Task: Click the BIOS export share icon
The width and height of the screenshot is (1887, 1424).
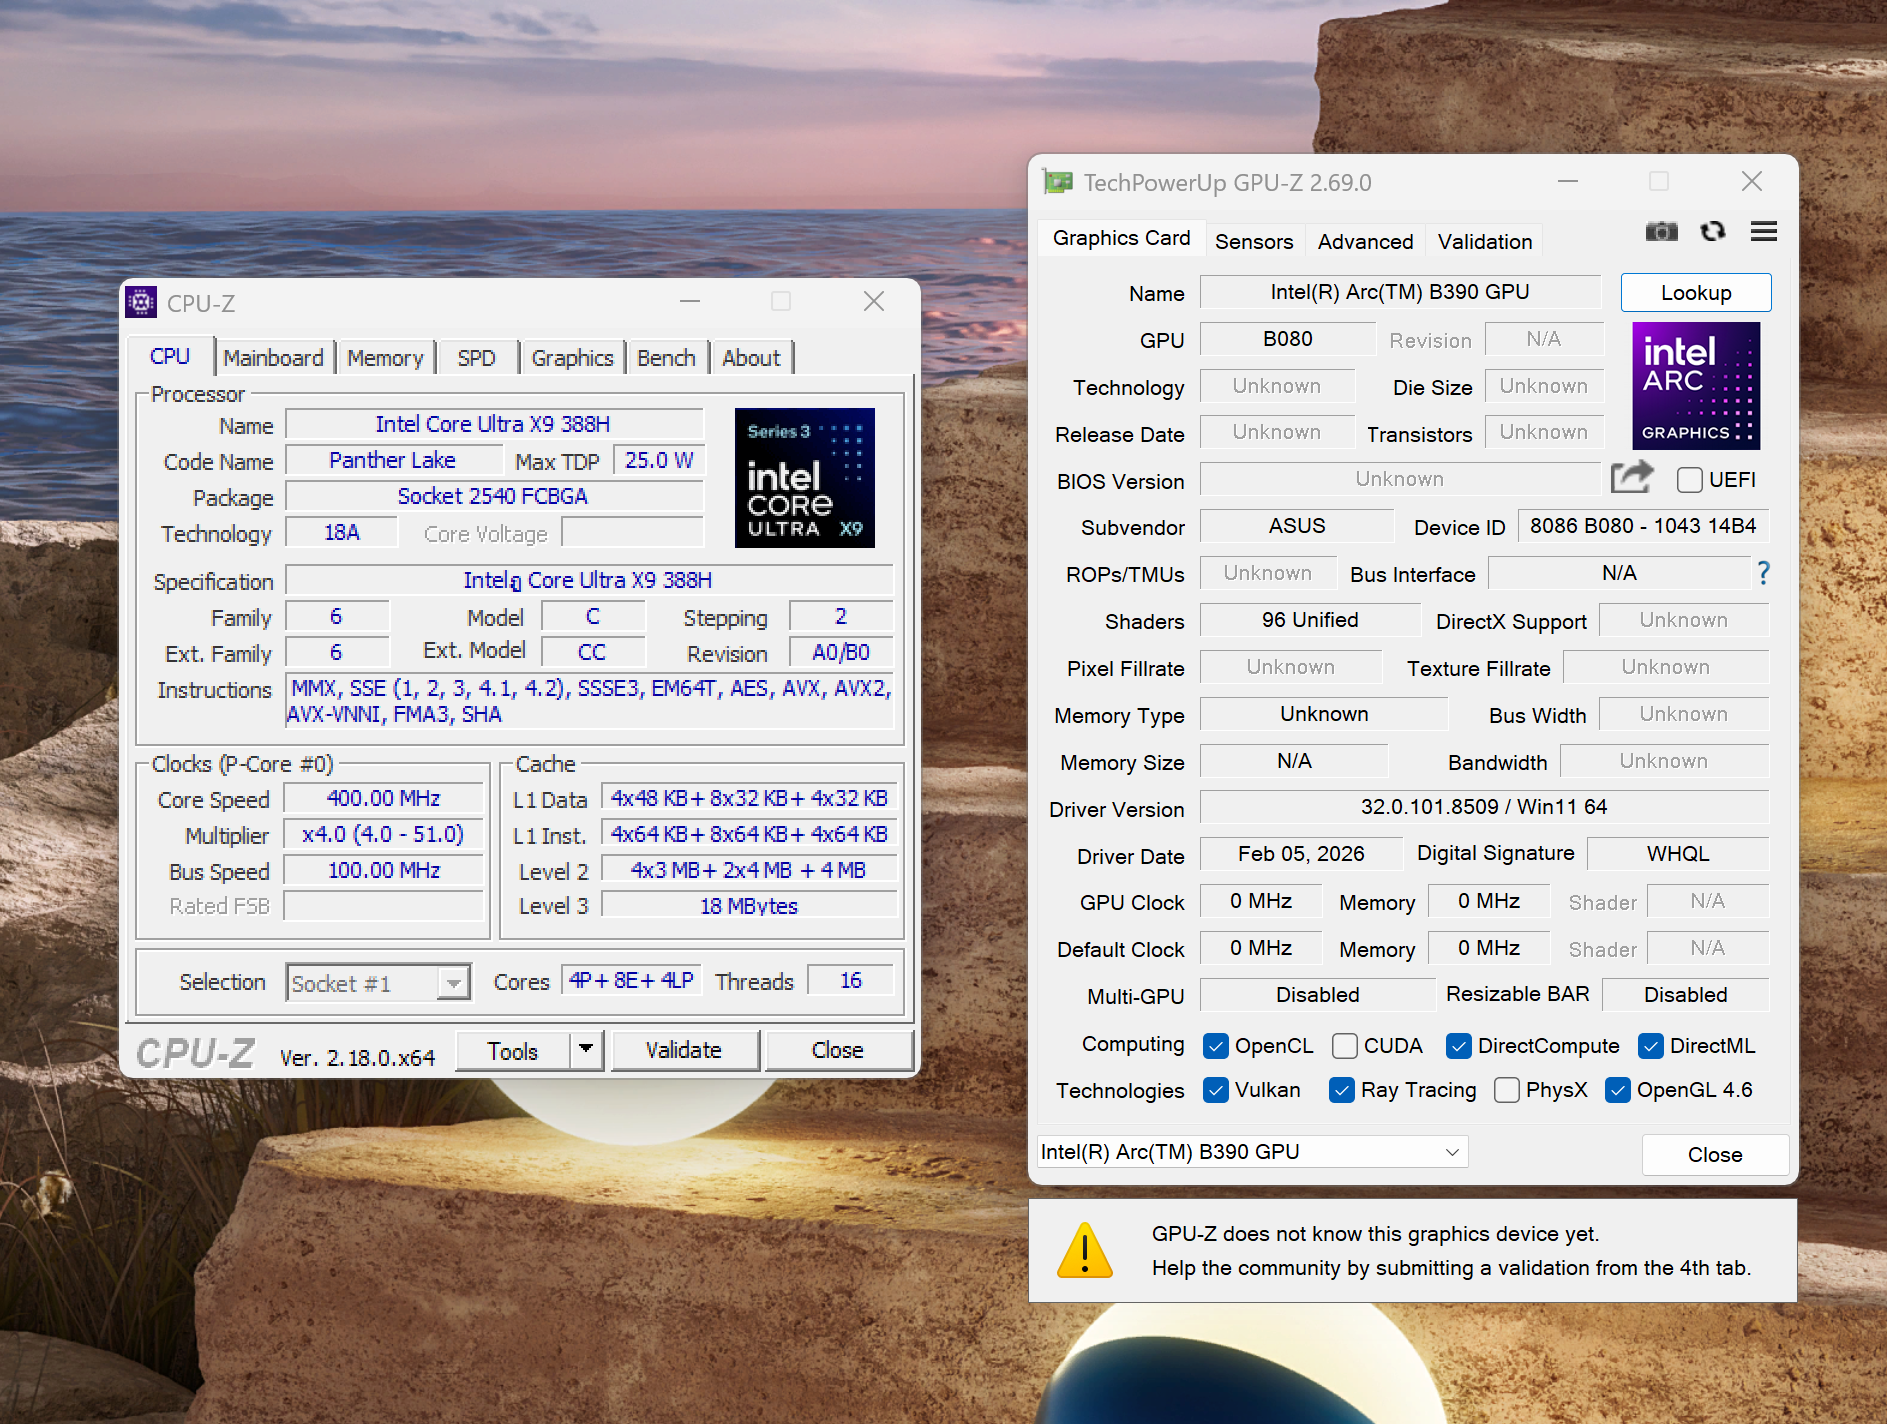Action: point(1631,478)
